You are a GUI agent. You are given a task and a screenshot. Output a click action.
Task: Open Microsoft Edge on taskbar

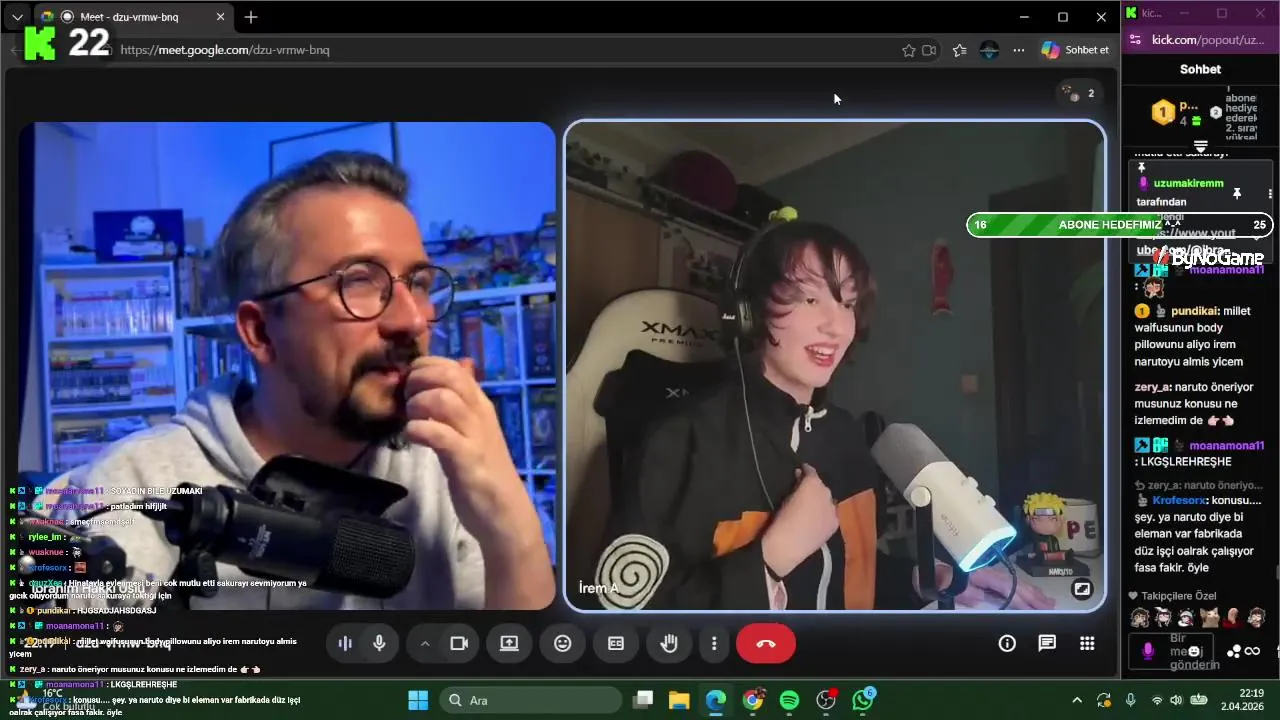pyautogui.click(x=716, y=700)
